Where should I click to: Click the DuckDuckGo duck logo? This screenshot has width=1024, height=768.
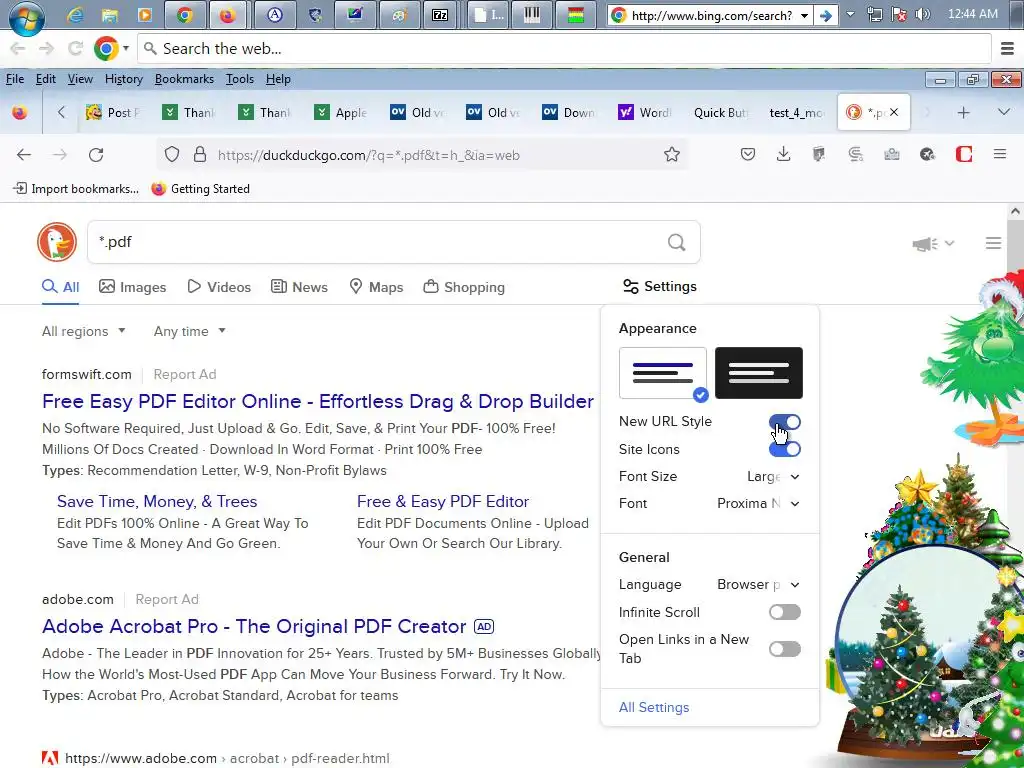coord(57,242)
